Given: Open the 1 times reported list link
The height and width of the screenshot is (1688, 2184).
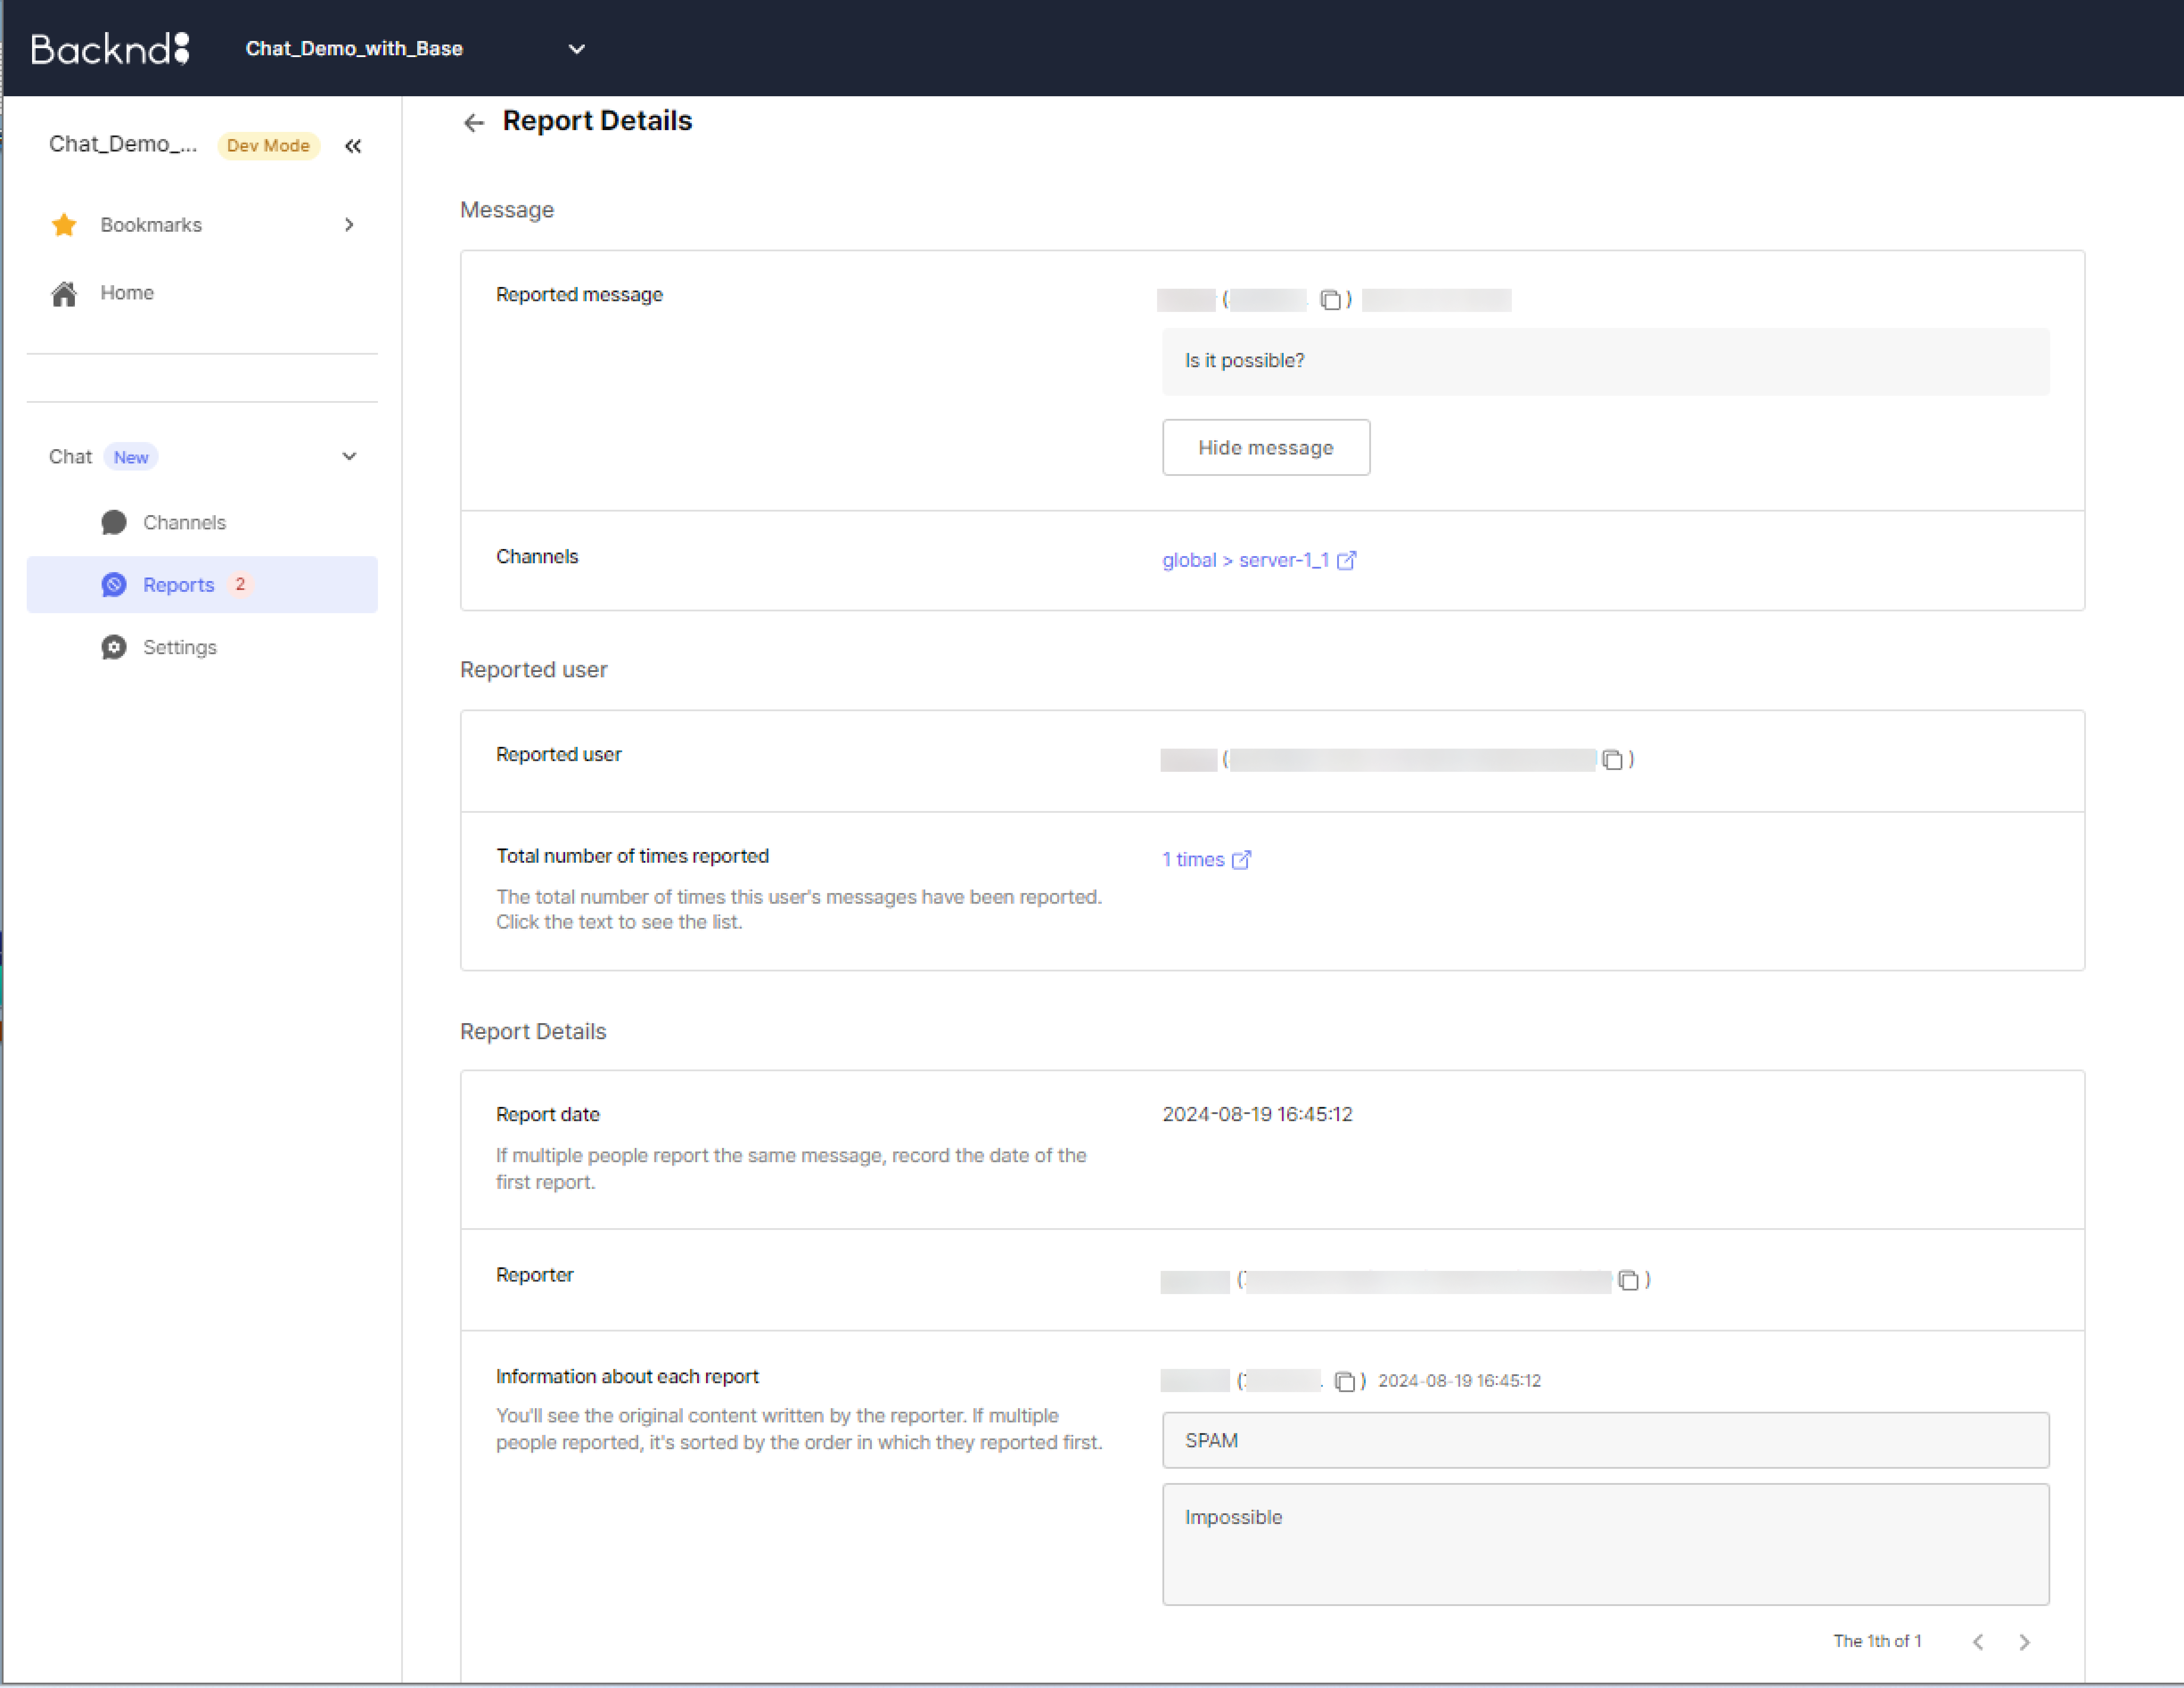Looking at the screenshot, I should pyautogui.click(x=1193, y=859).
